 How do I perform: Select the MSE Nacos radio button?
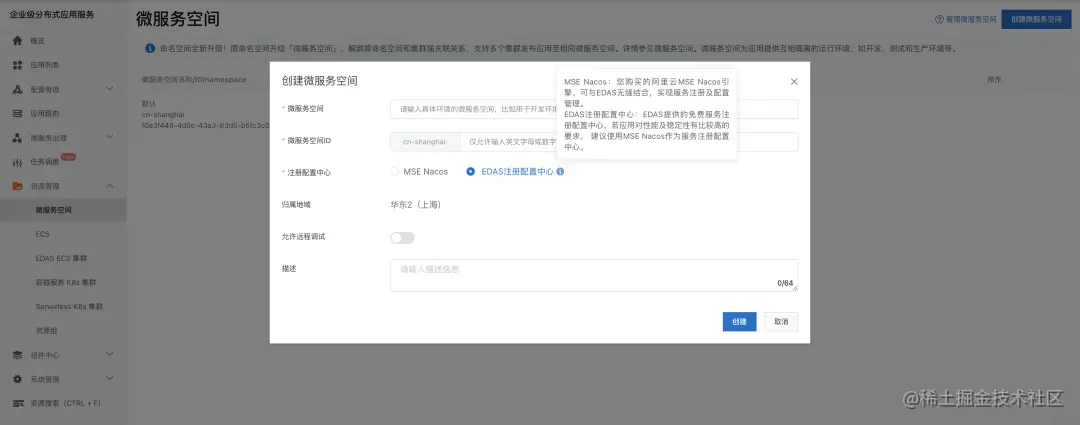[x=395, y=172]
